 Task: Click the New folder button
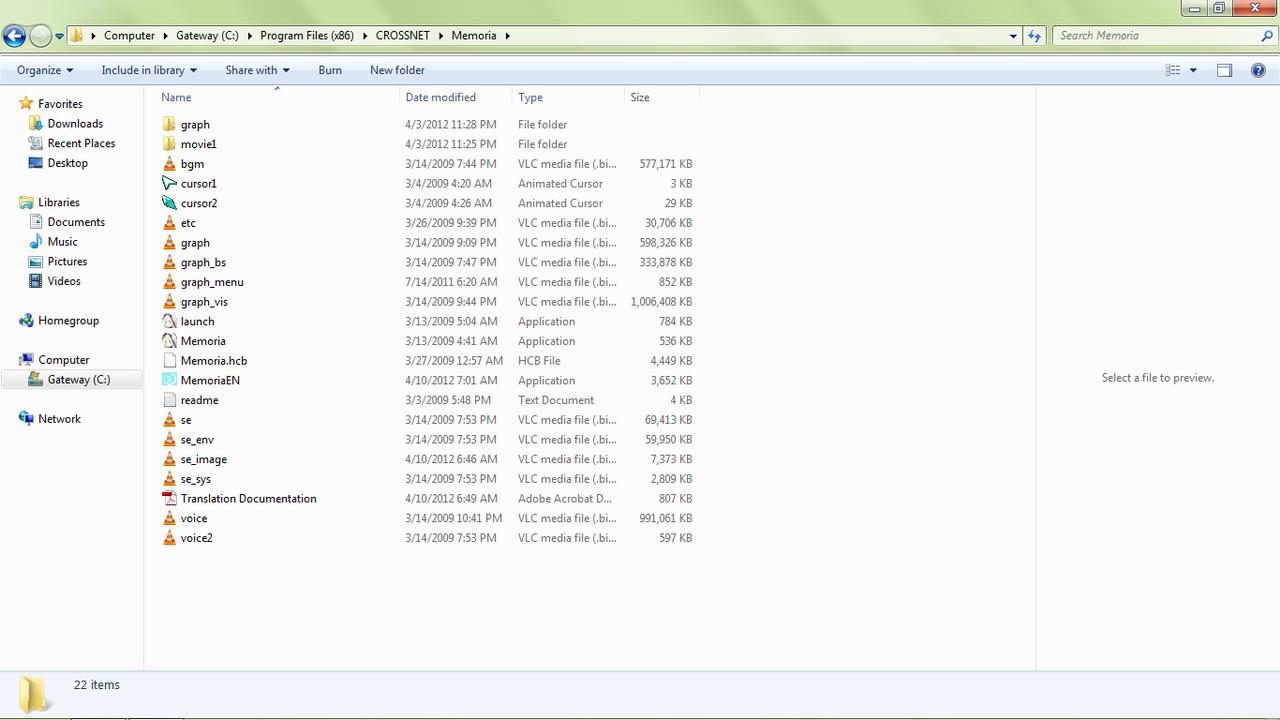pyautogui.click(x=397, y=70)
